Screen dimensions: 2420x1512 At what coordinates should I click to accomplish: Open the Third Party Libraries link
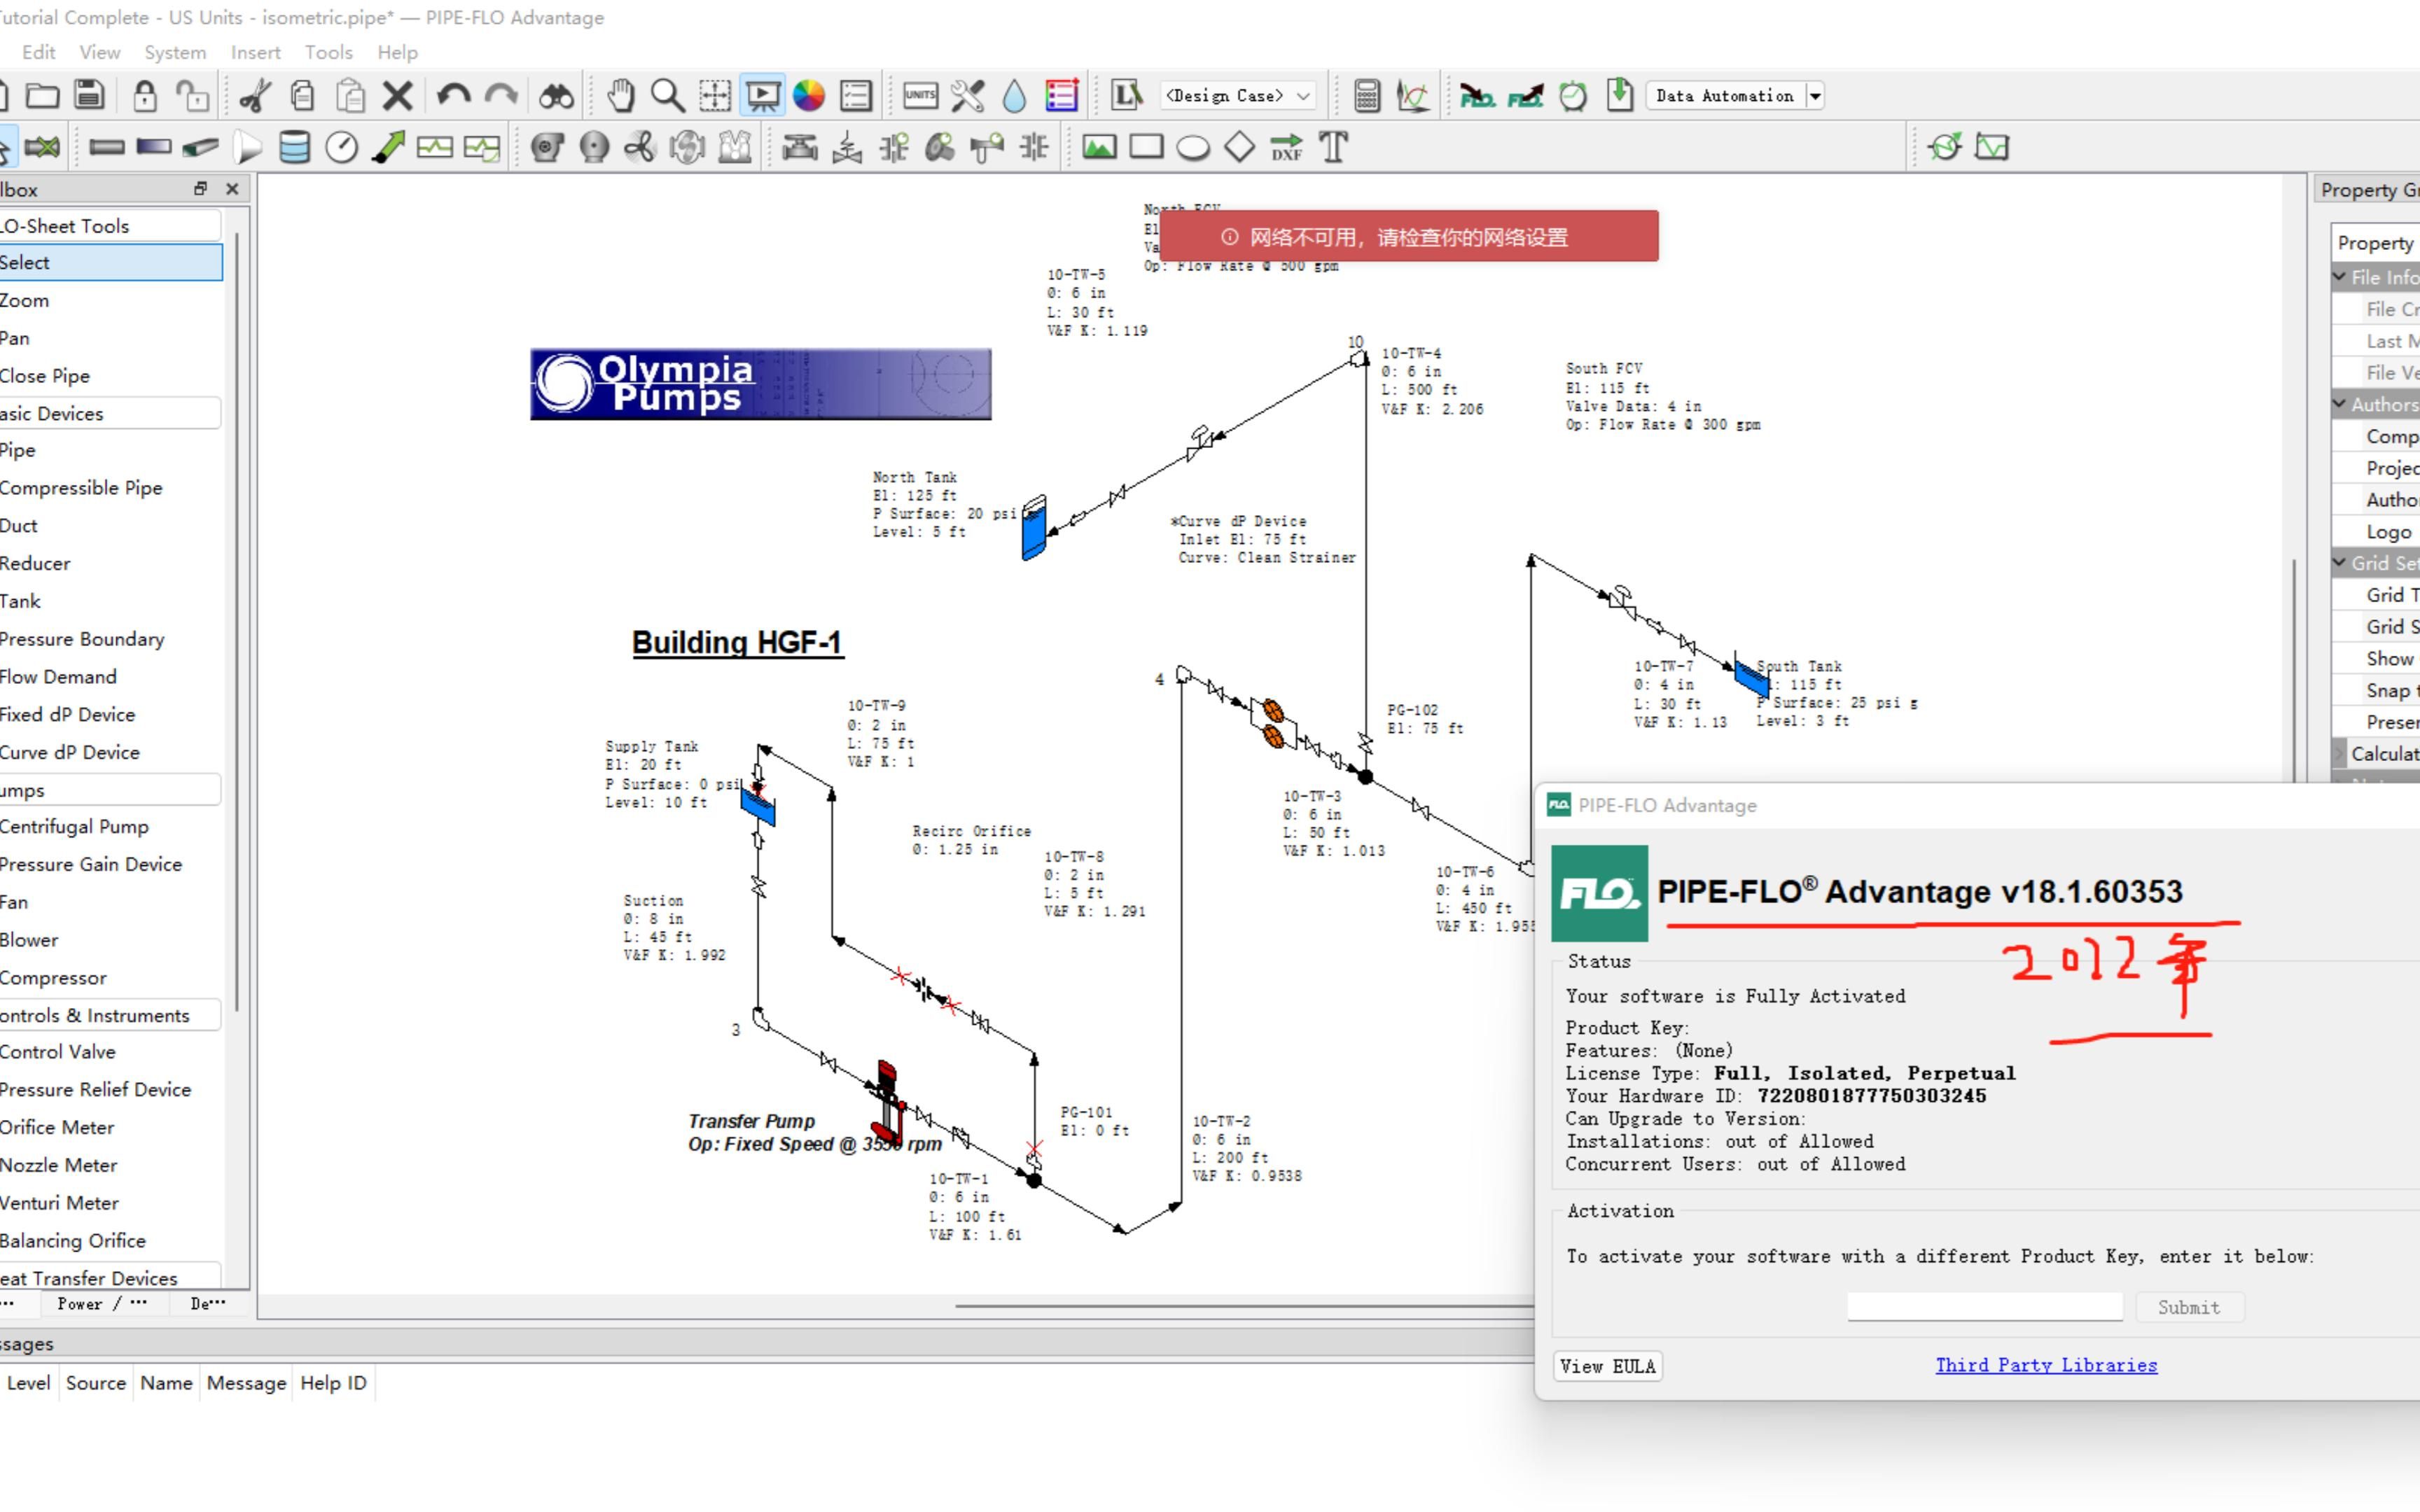coord(2046,1365)
